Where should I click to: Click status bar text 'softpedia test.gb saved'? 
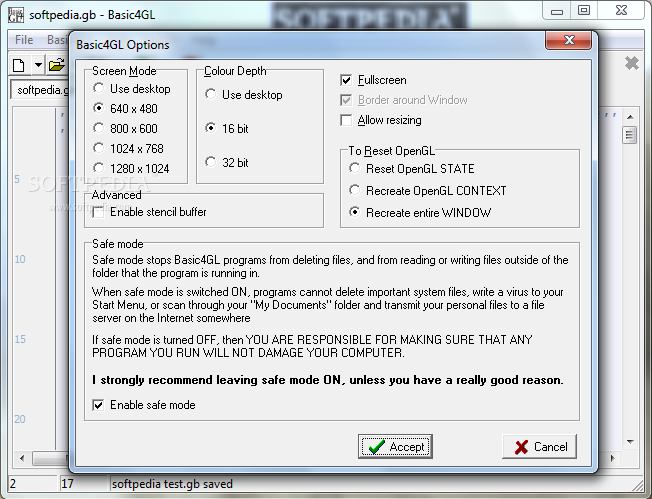[172, 484]
